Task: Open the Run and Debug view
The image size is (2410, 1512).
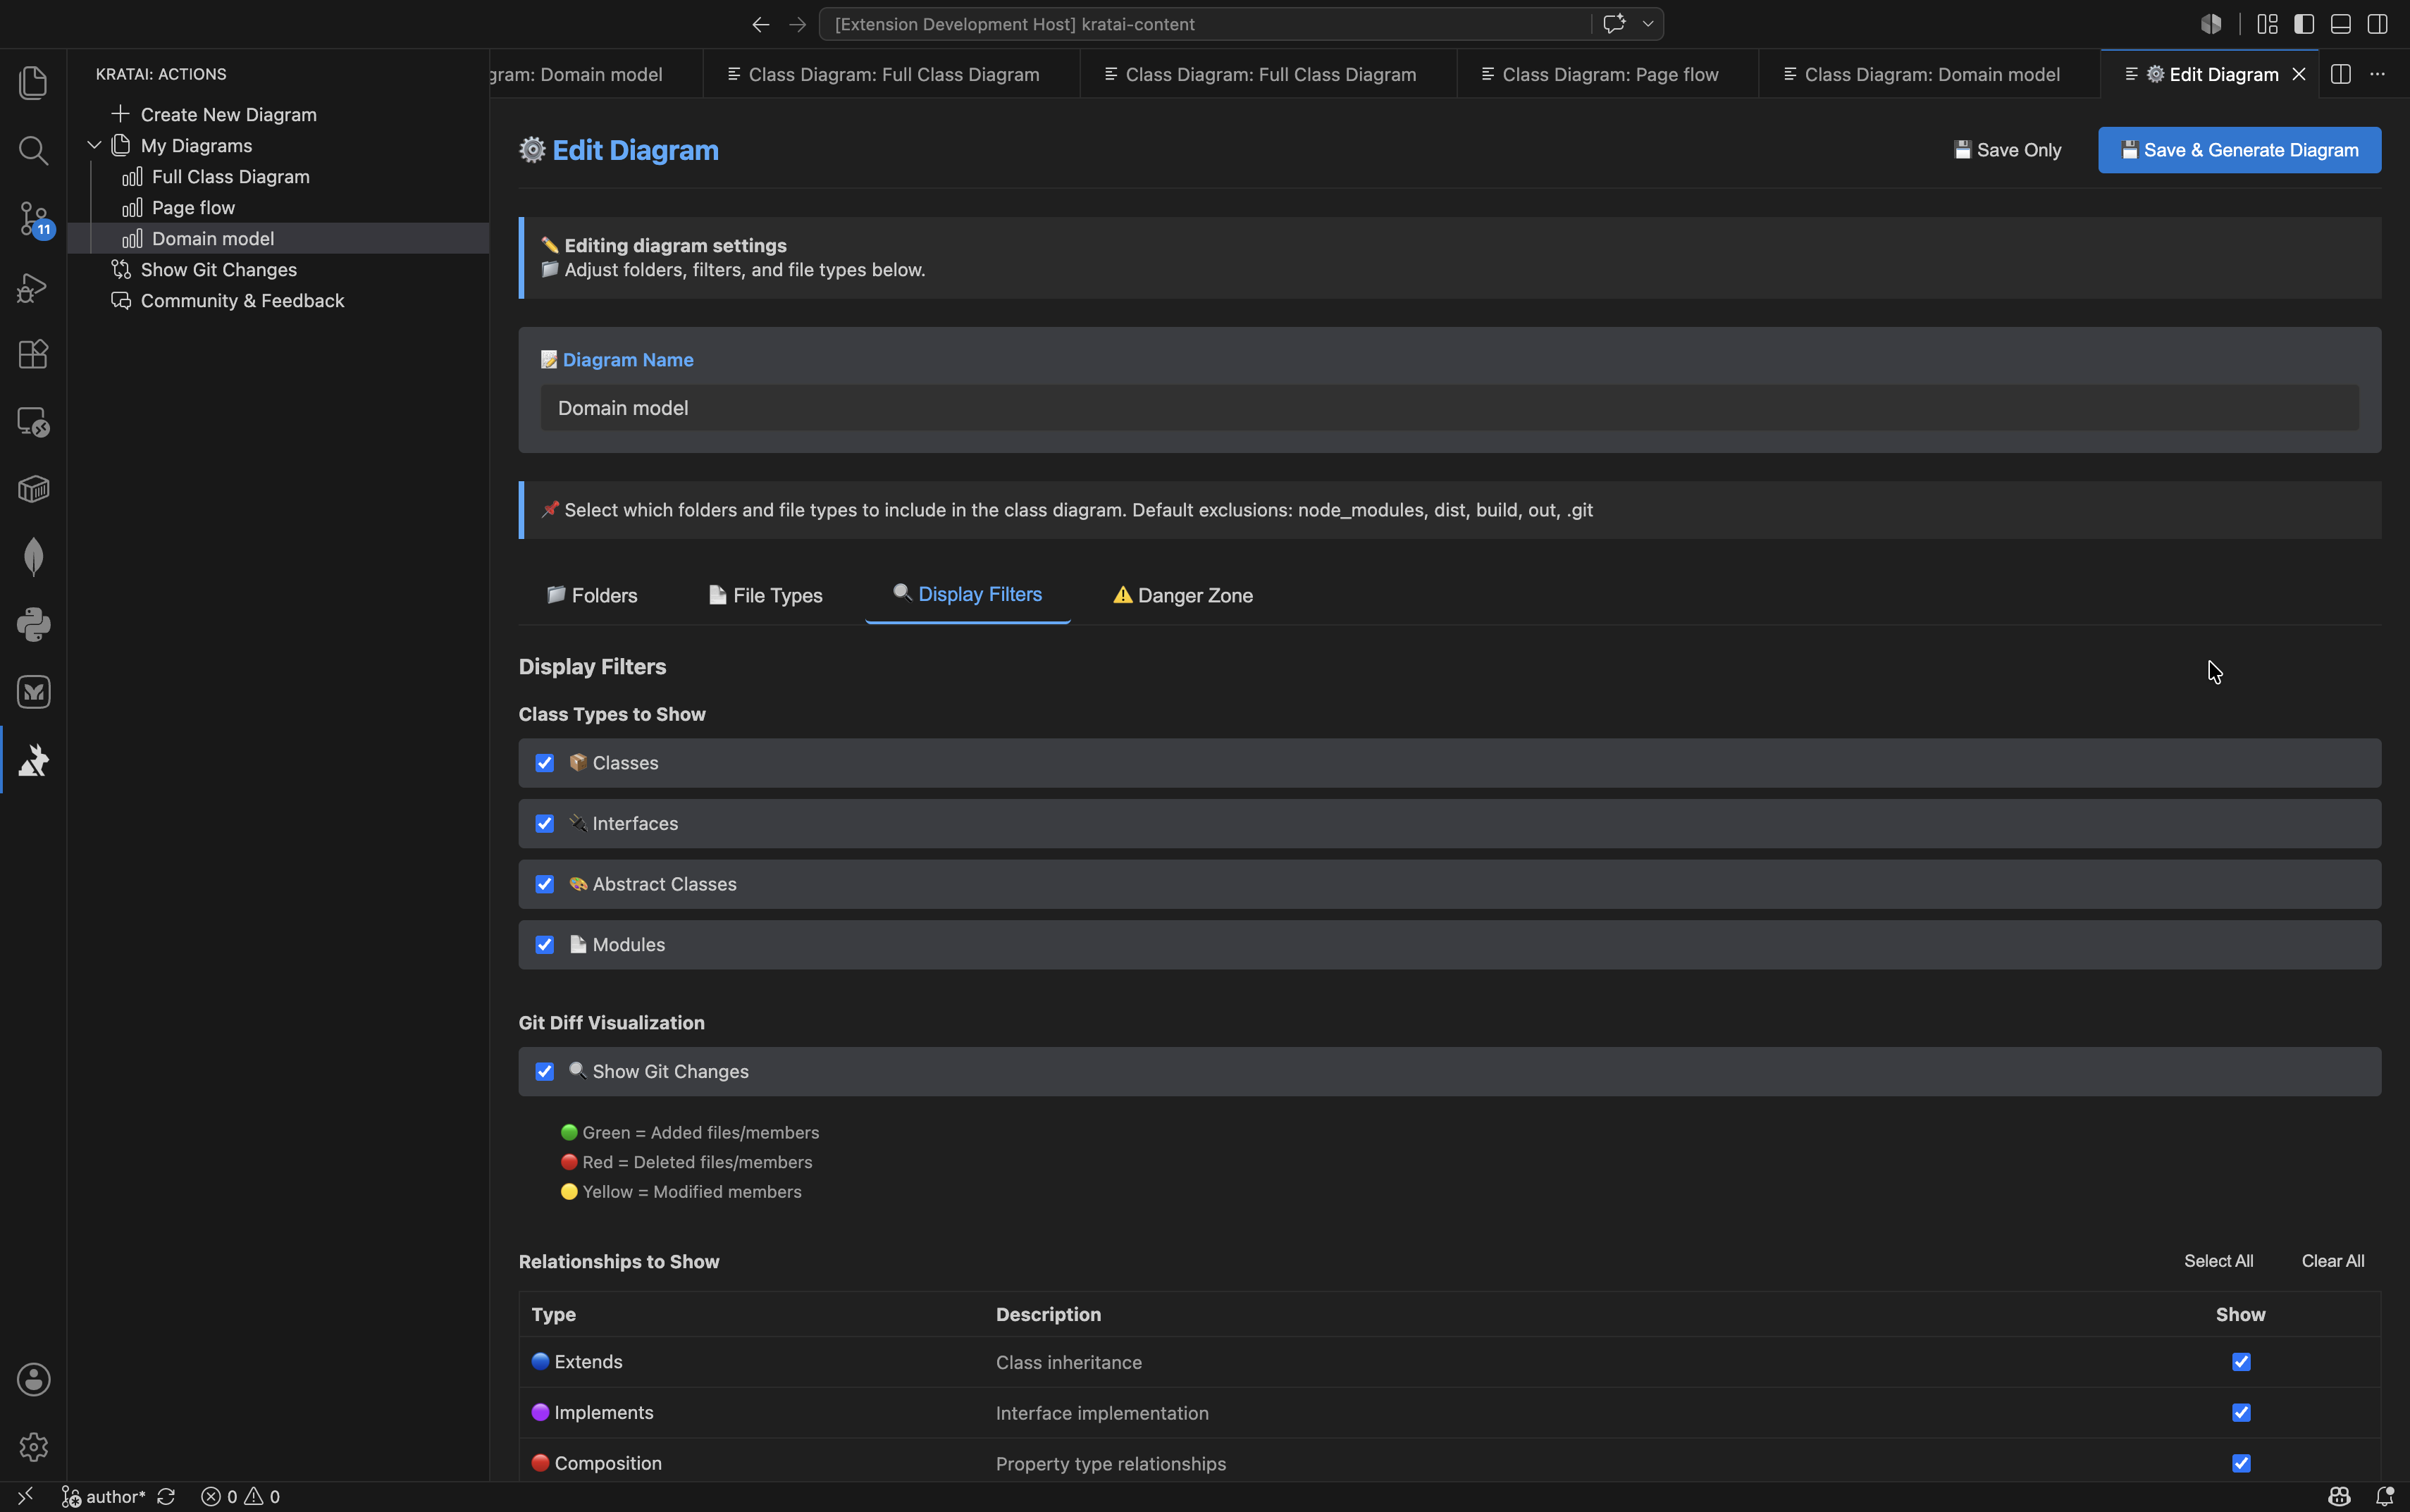Action: [x=33, y=287]
